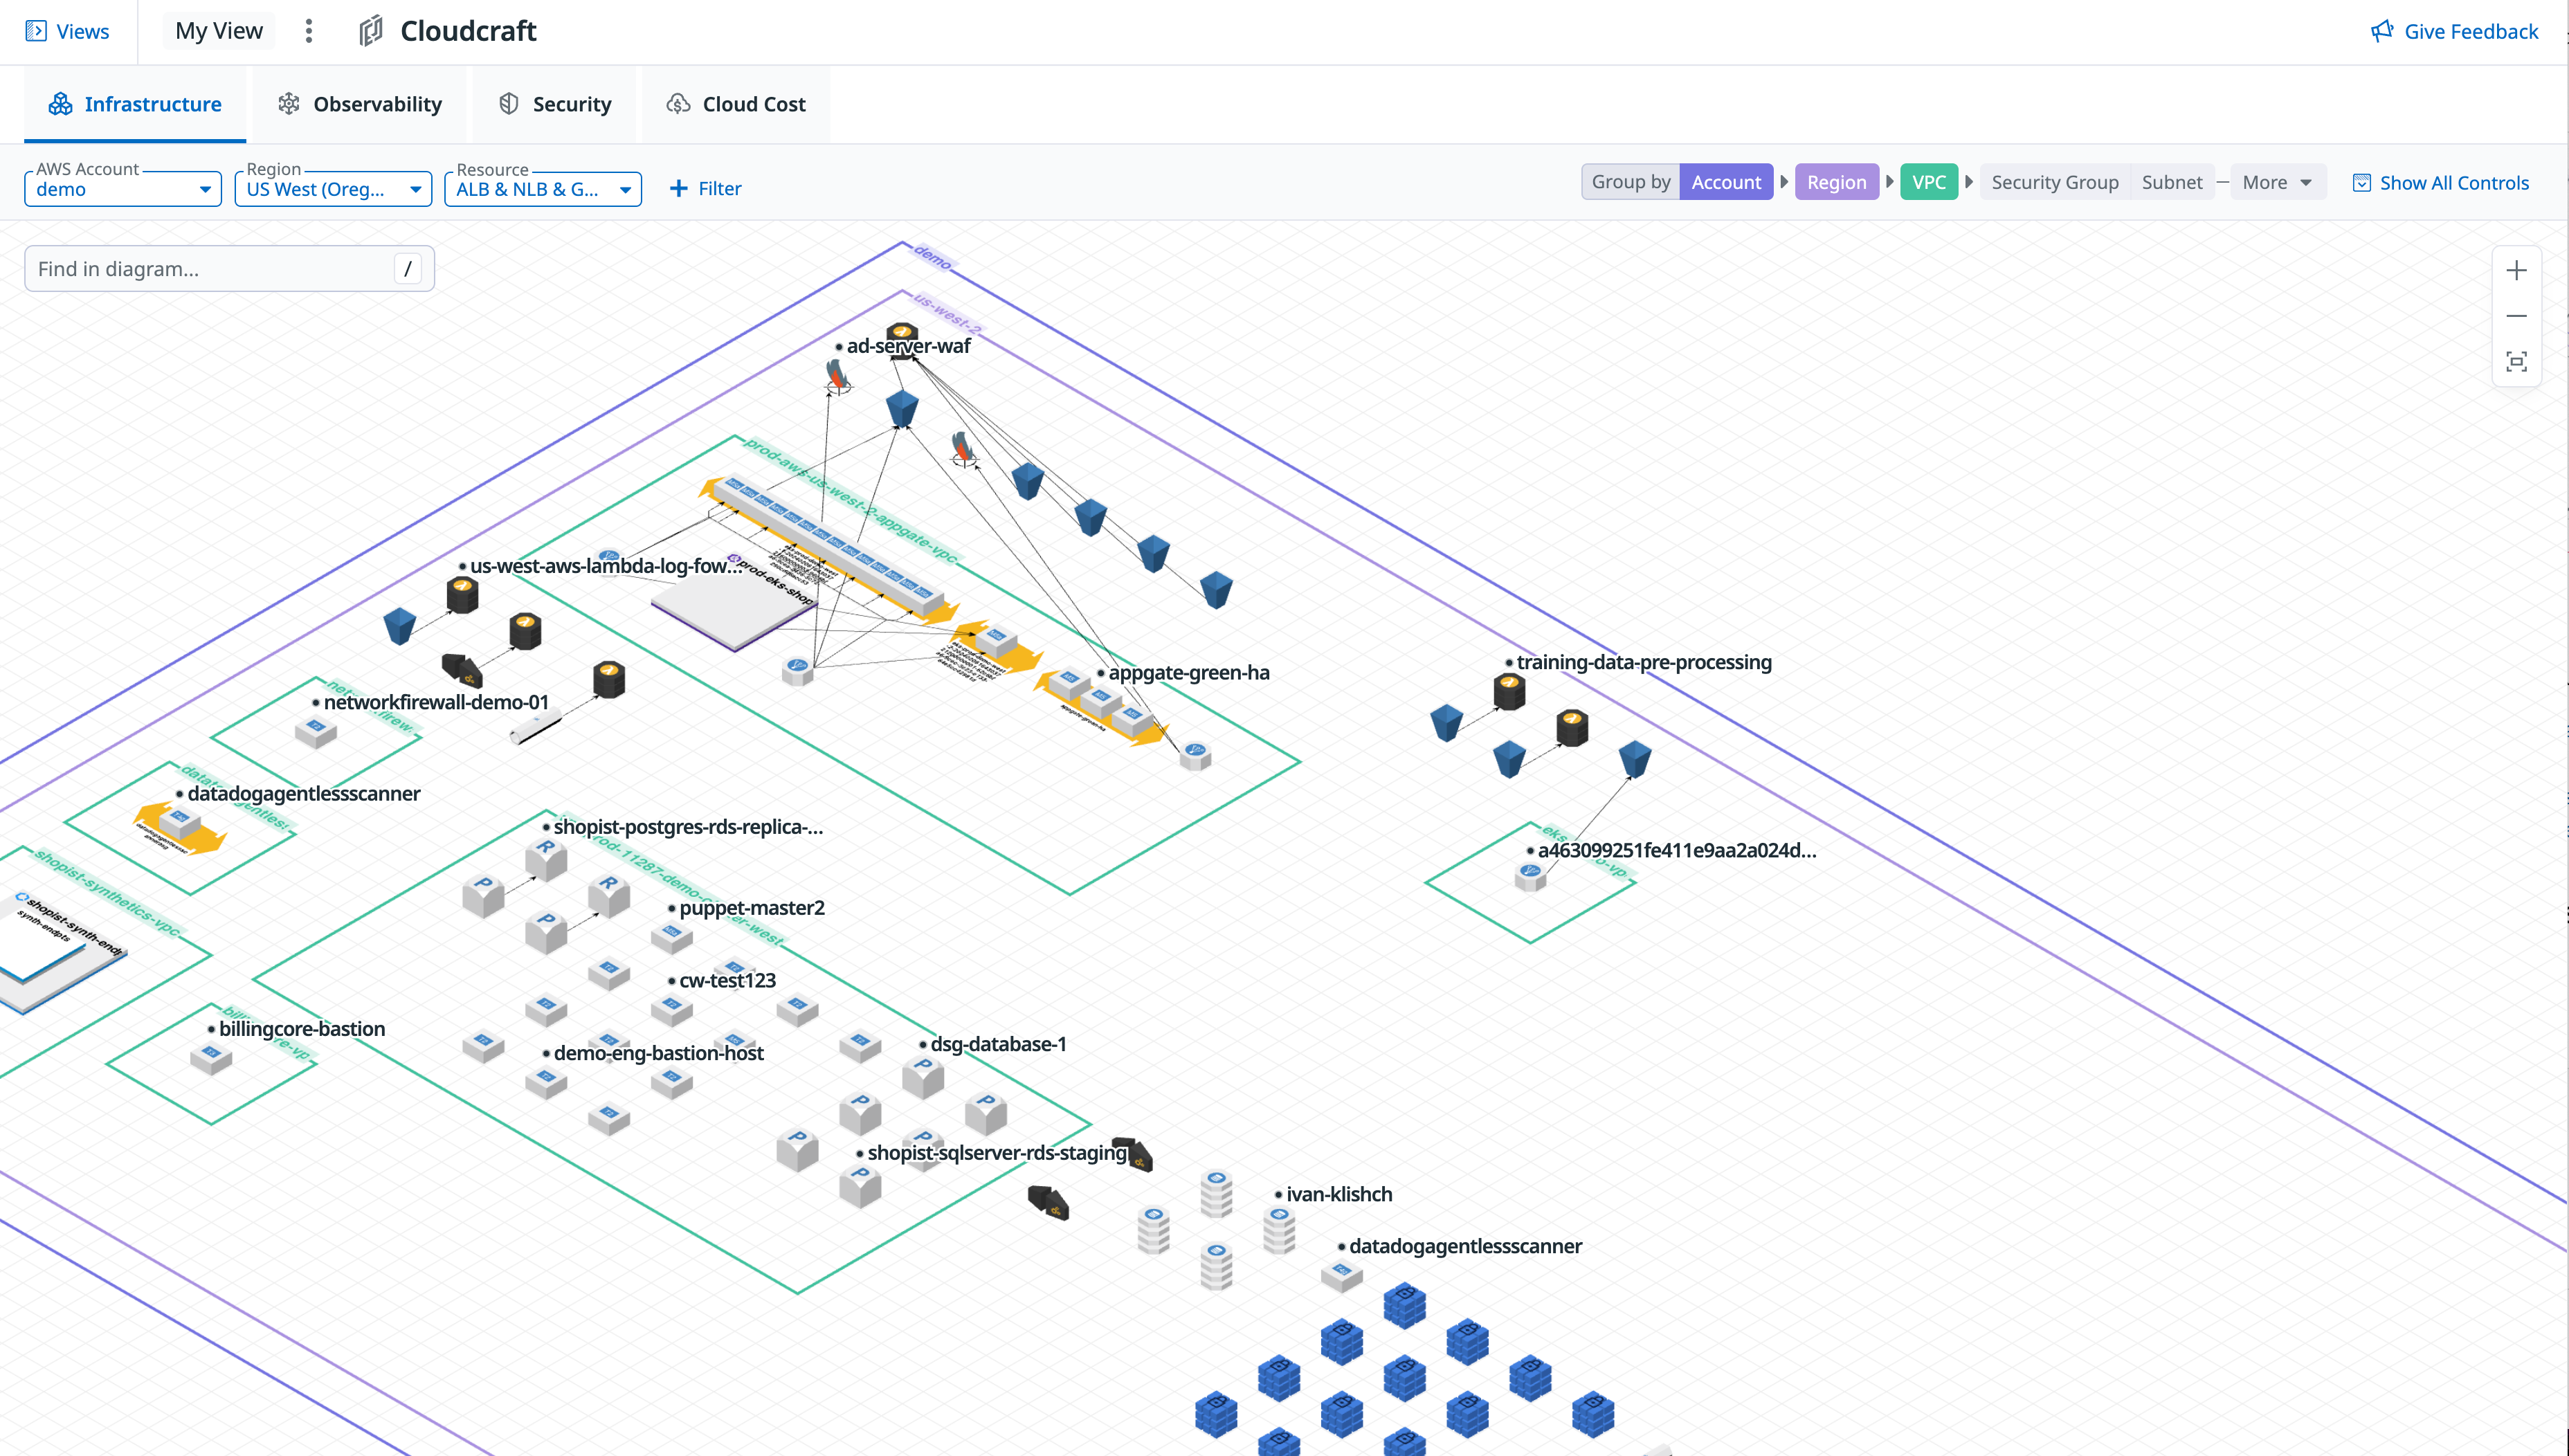
Task: Select the My View saved view
Action: [219, 31]
